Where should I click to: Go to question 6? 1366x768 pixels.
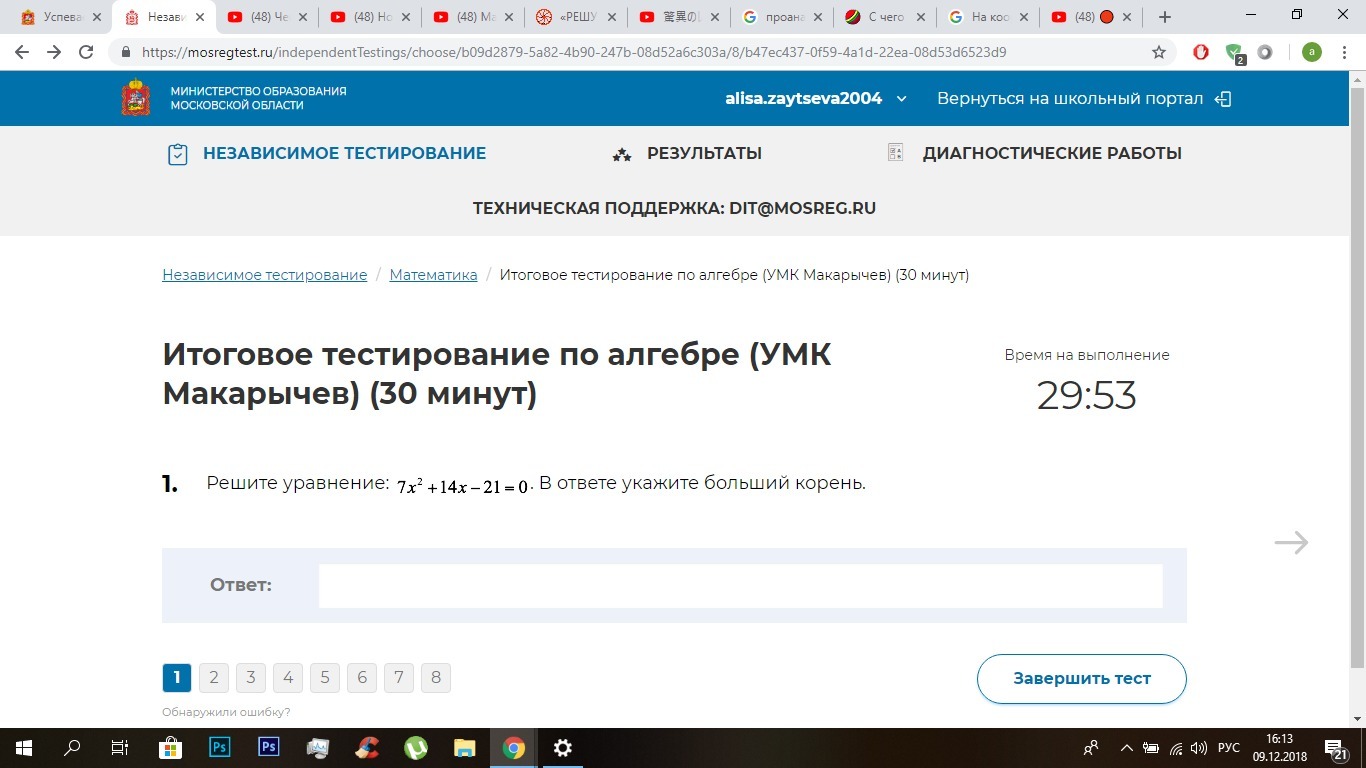pos(361,678)
